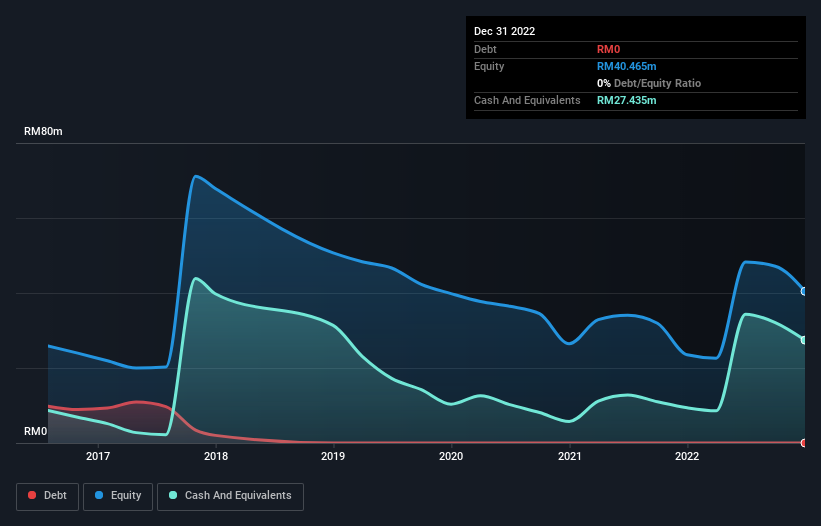The image size is (821, 526).
Task: Click the teal Cash And Equivalents legend dot
Action: 173,495
